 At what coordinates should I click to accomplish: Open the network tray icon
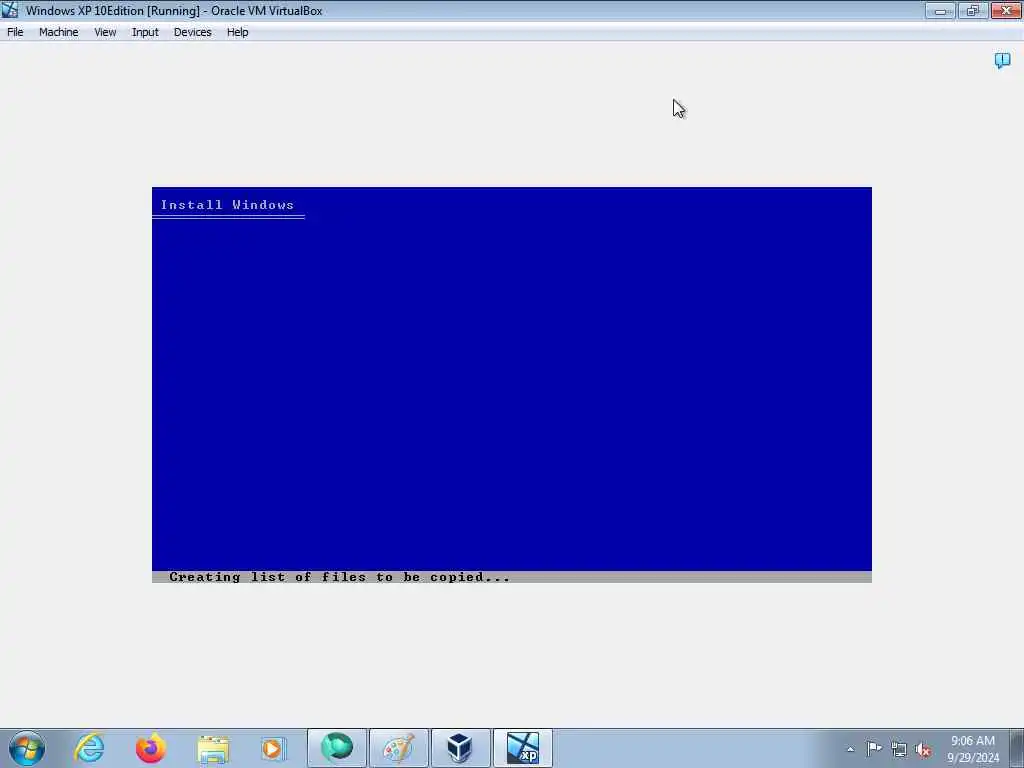tap(899, 750)
